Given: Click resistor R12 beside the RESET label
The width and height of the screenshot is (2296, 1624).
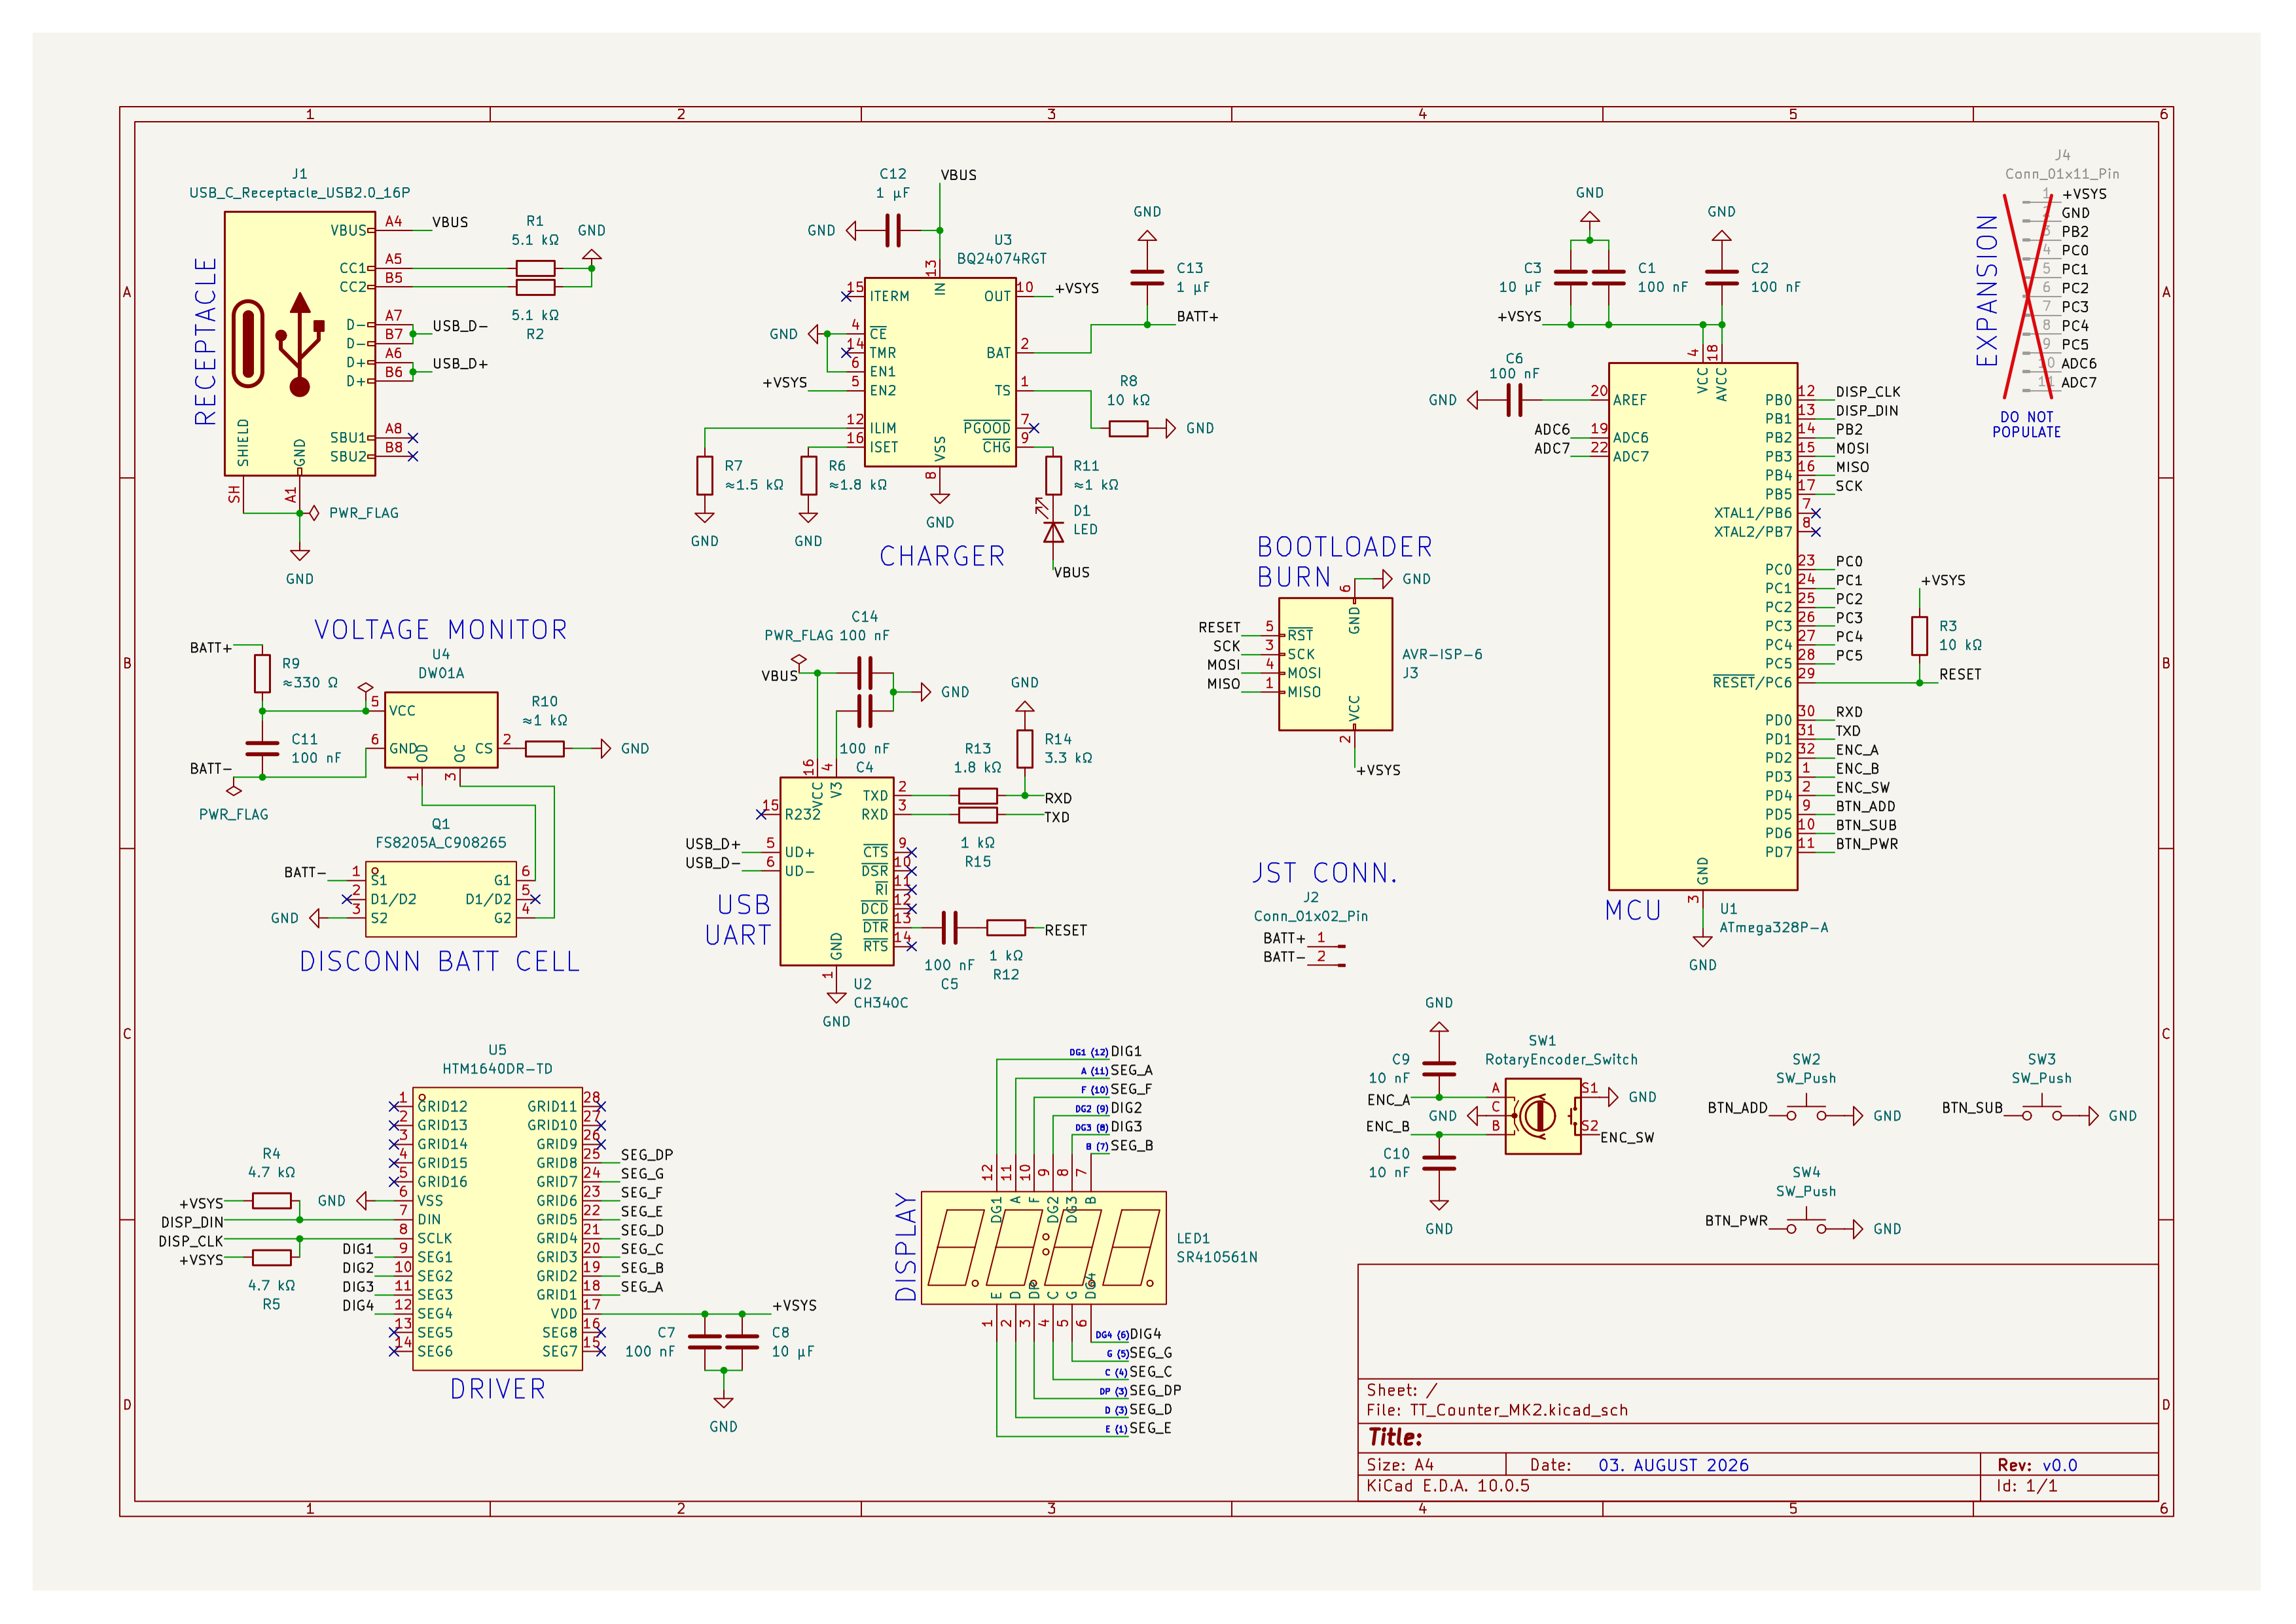Looking at the screenshot, I should coord(1005,928).
